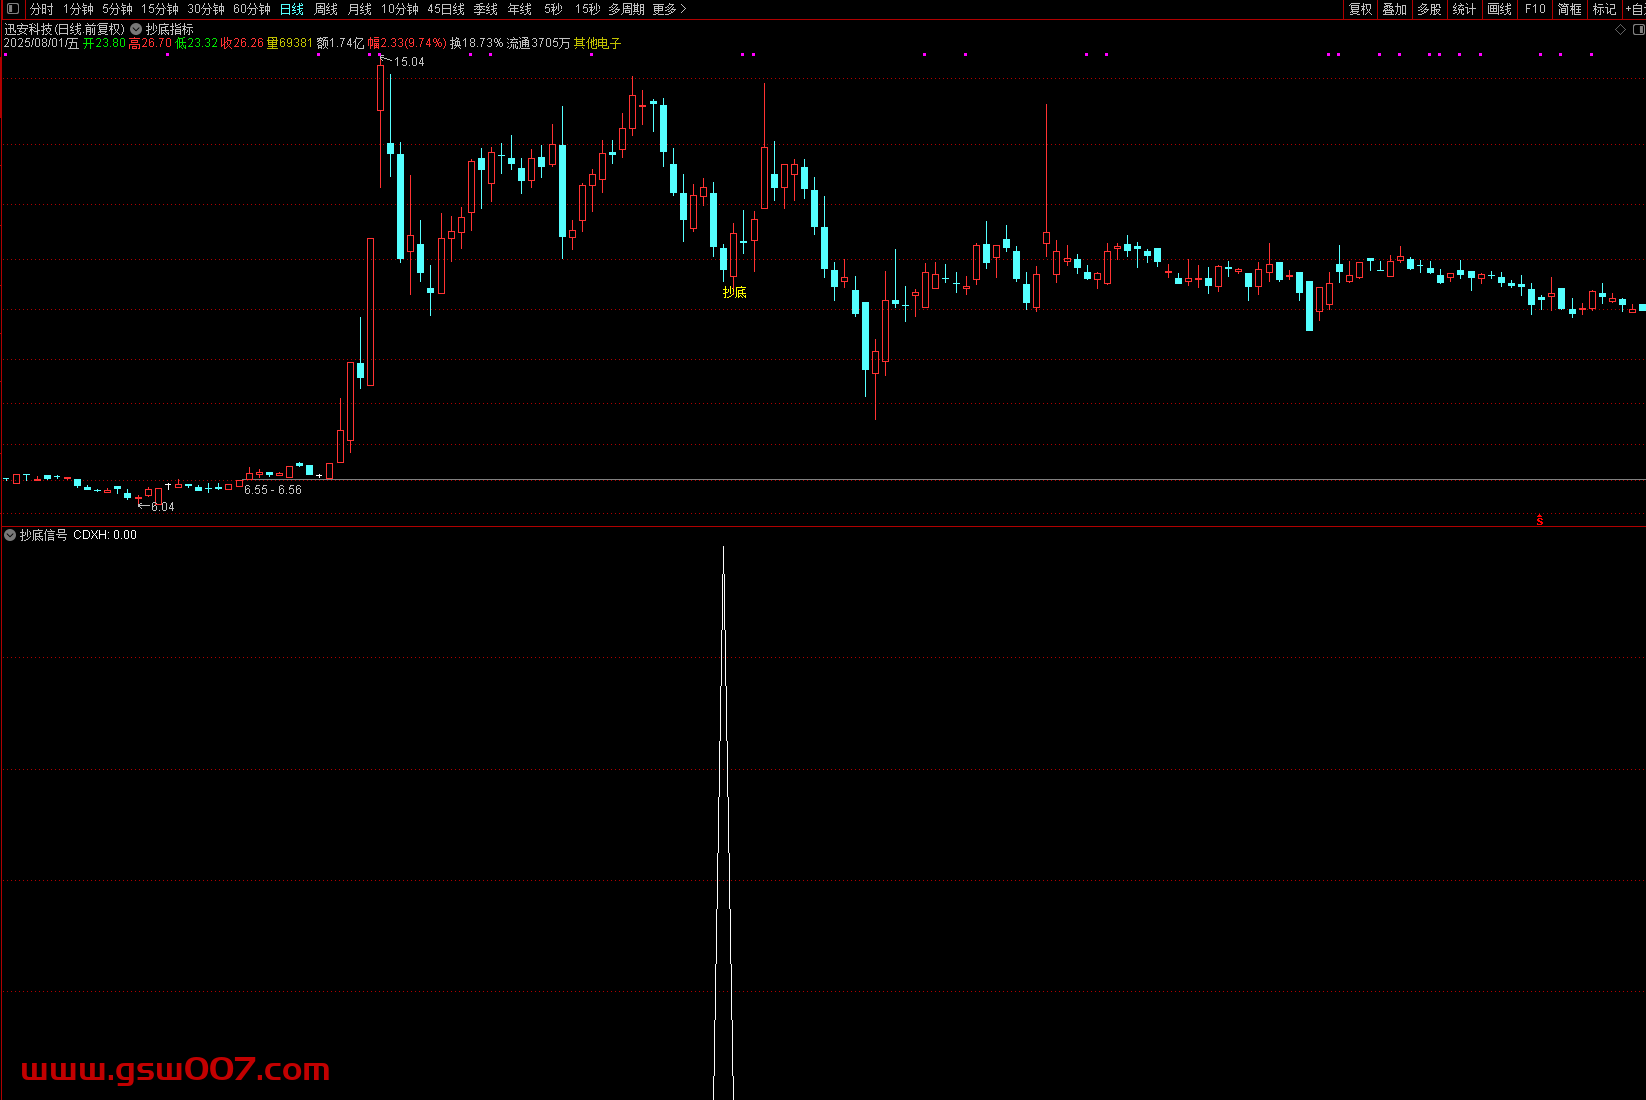Click the 抄底信号 sub-chart title
Viewport: 1646px width, 1100px height.
(x=44, y=535)
